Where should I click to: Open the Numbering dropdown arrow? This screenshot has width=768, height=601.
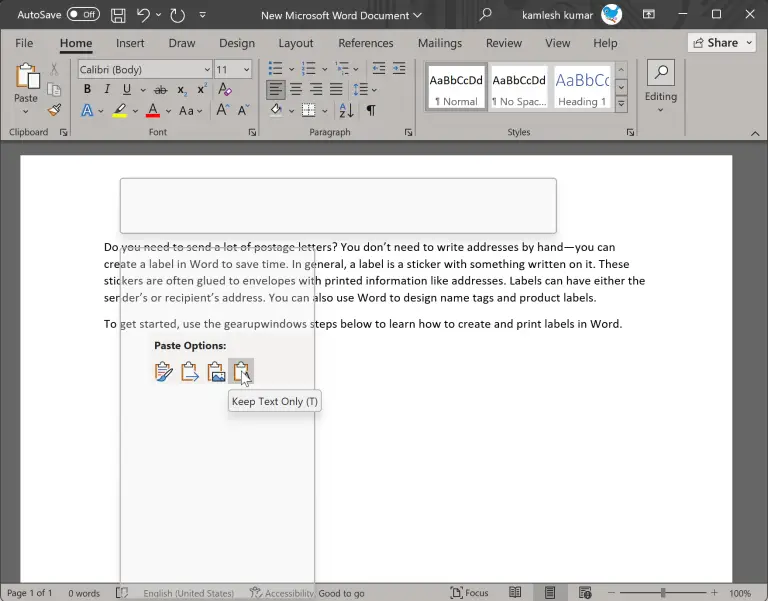pyautogui.click(x=324, y=69)
